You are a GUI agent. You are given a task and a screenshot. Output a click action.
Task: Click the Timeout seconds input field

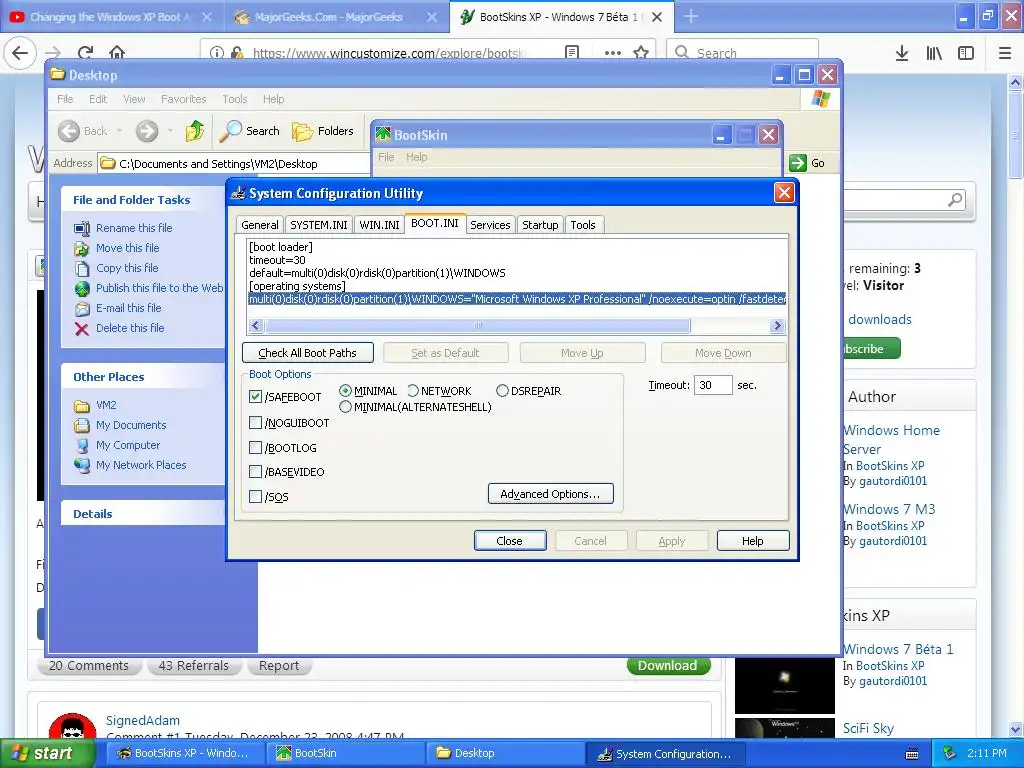pos(712,385)
